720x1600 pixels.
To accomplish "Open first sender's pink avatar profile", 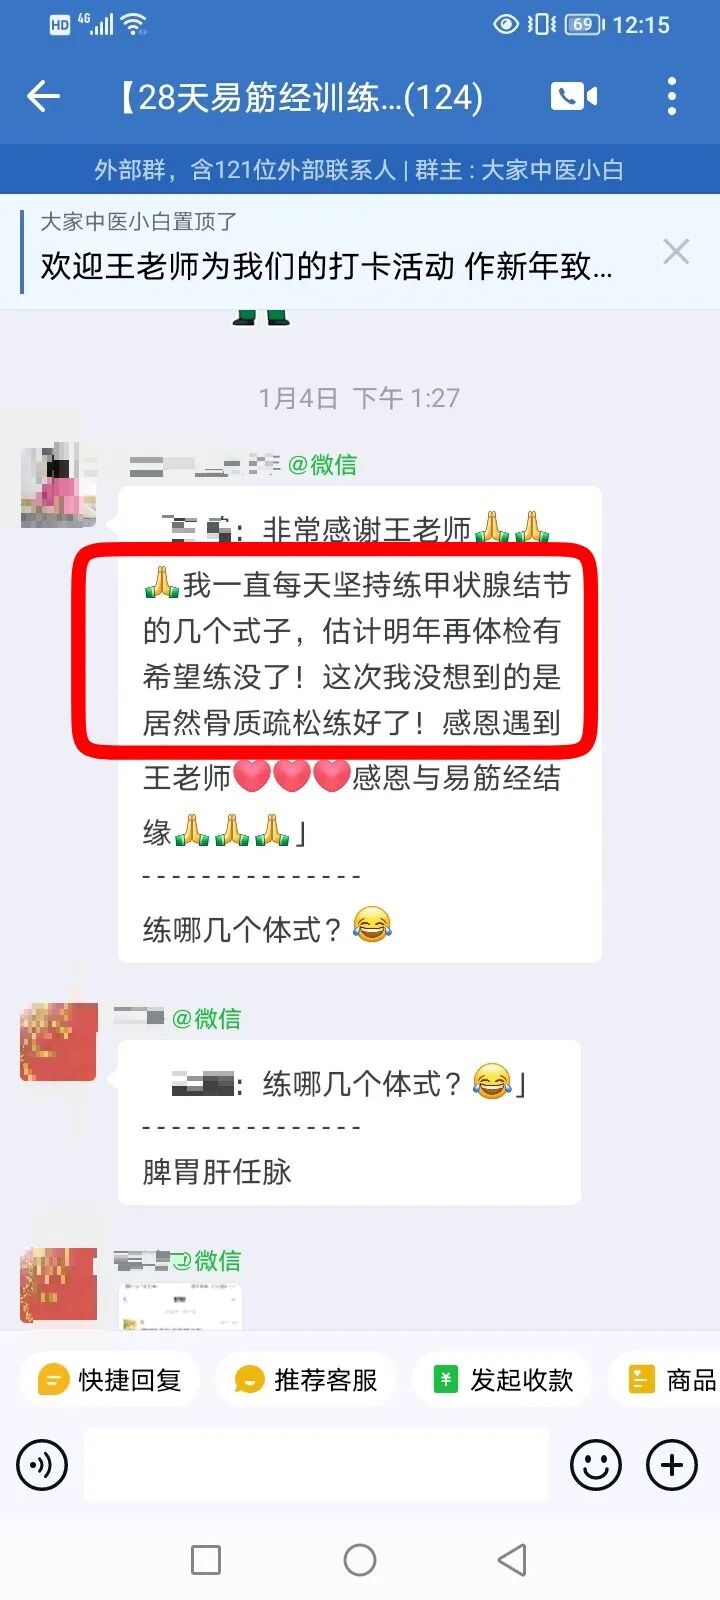I will (58, 485).
